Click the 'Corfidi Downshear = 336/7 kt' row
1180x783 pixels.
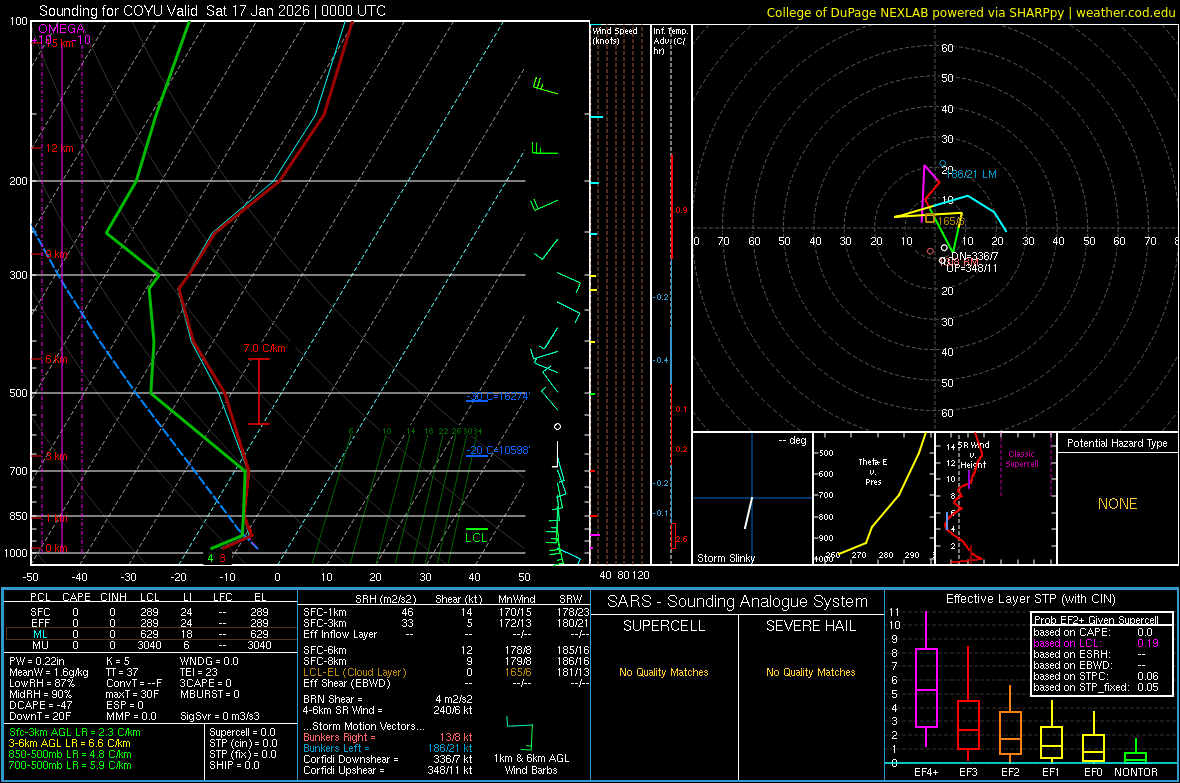point(388,759)
